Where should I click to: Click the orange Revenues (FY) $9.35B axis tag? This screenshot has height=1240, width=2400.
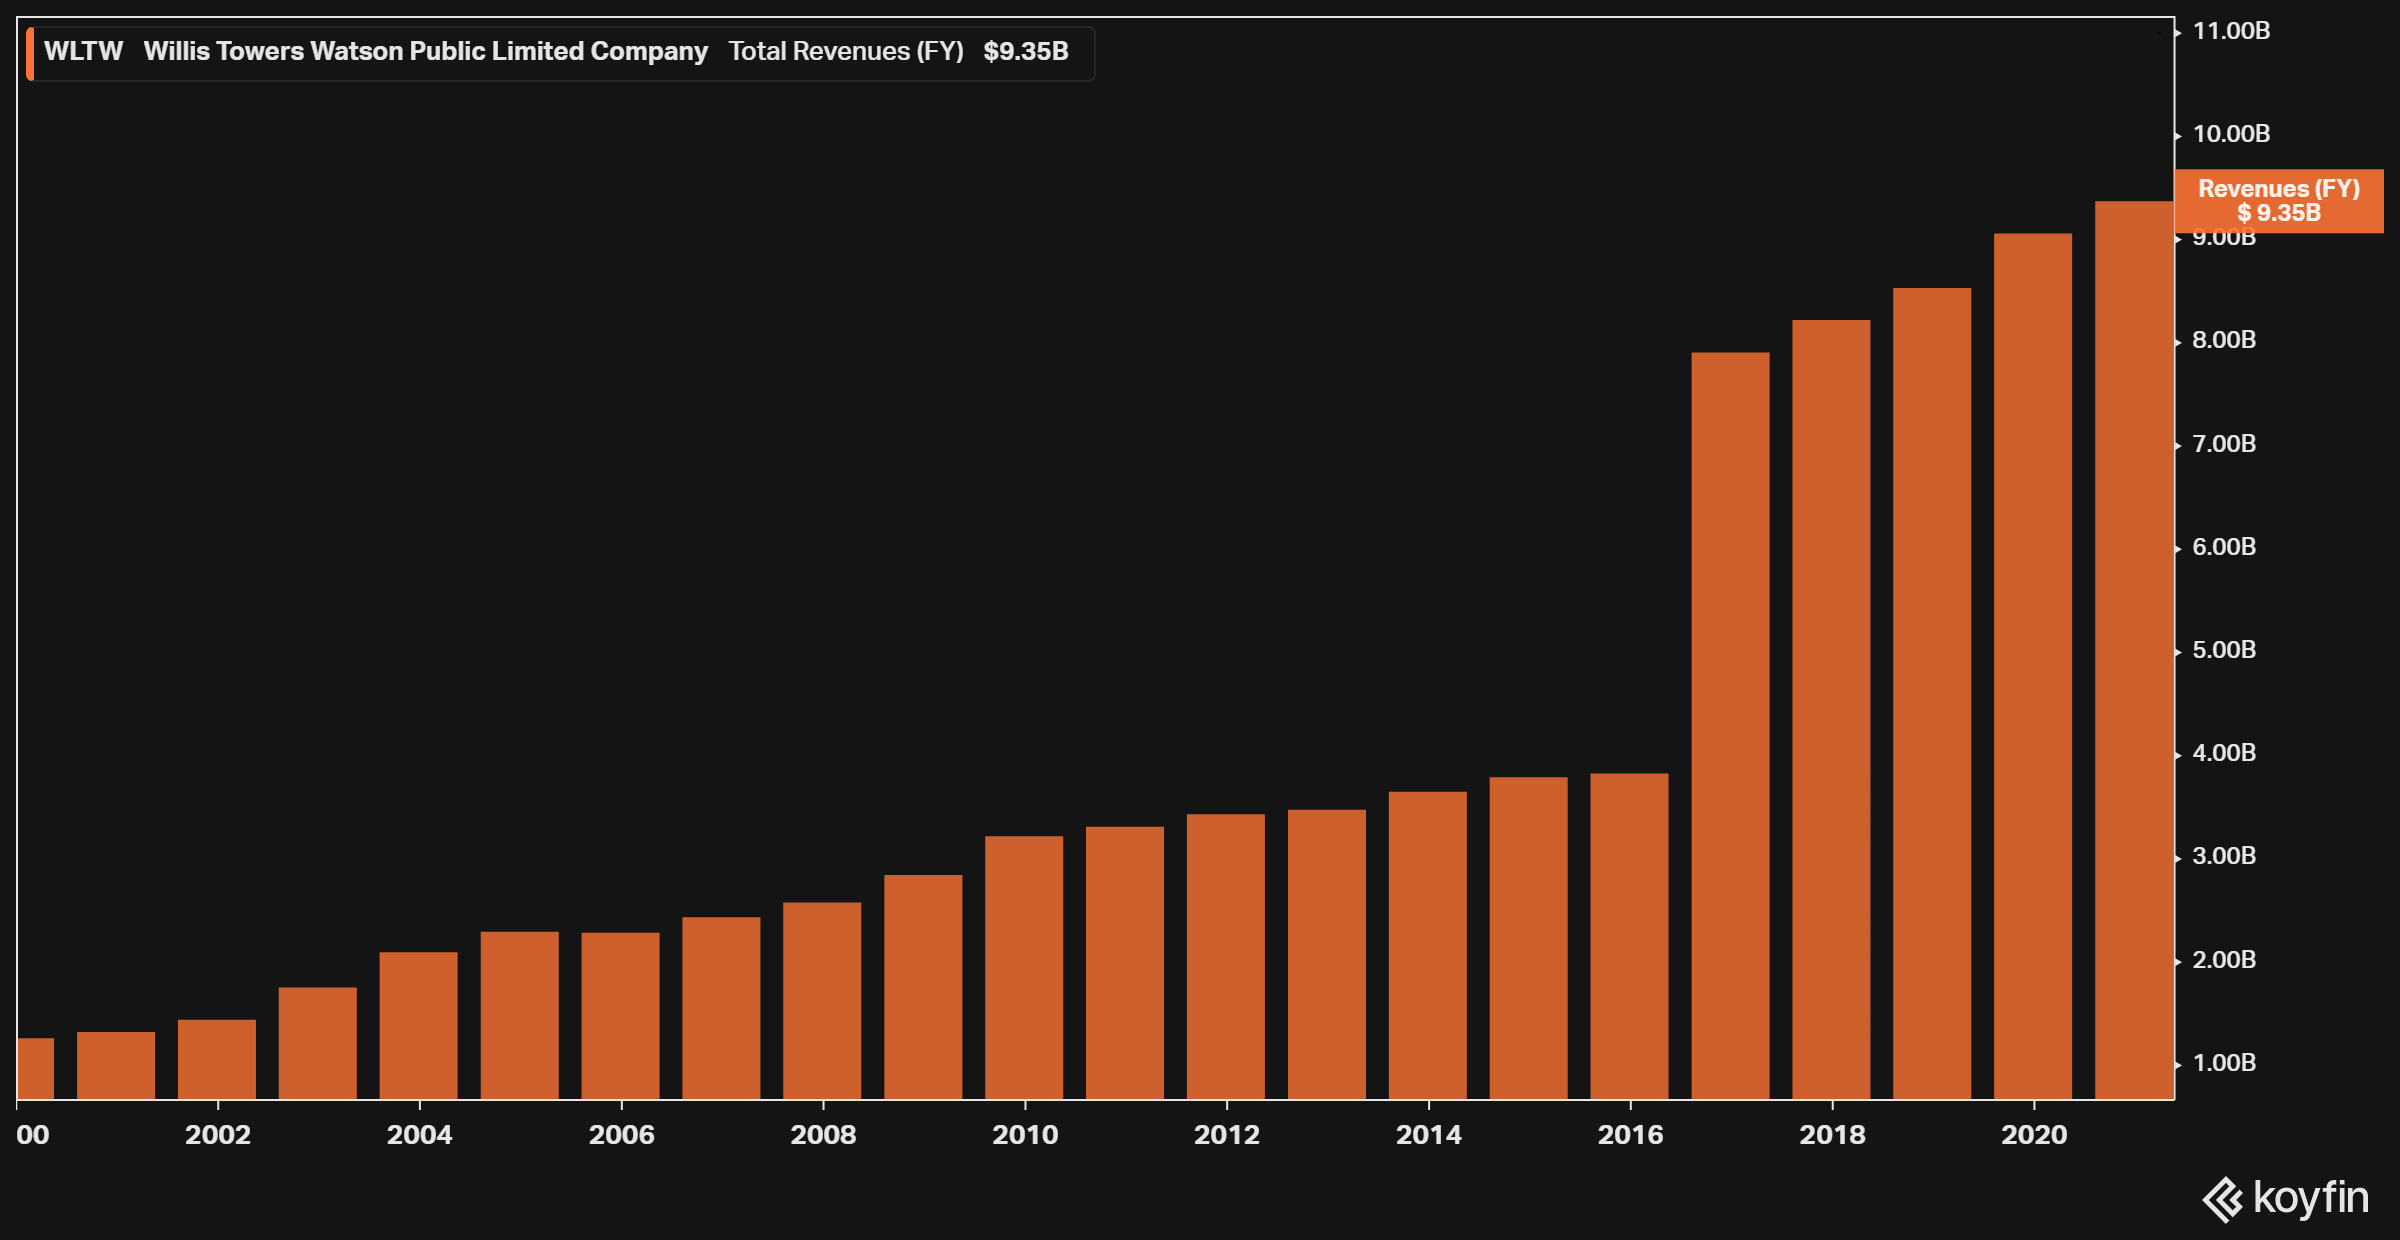point(2279,201)
